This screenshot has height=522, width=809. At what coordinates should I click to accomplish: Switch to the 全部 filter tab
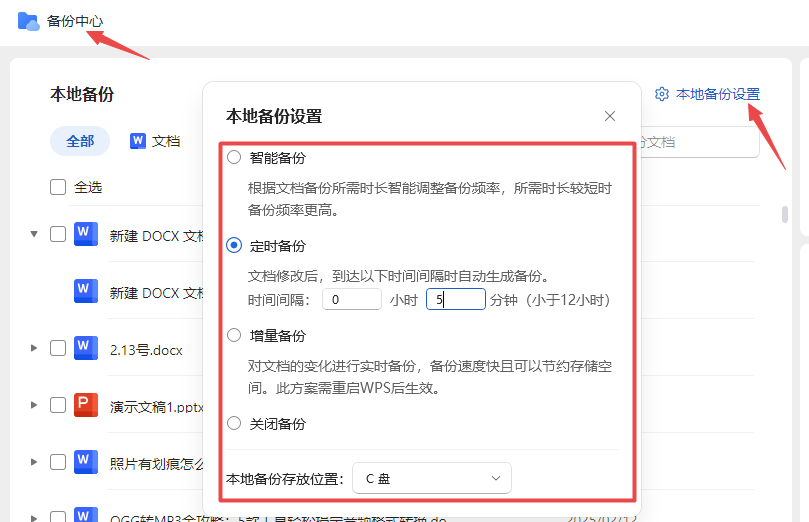click(80, 141)
